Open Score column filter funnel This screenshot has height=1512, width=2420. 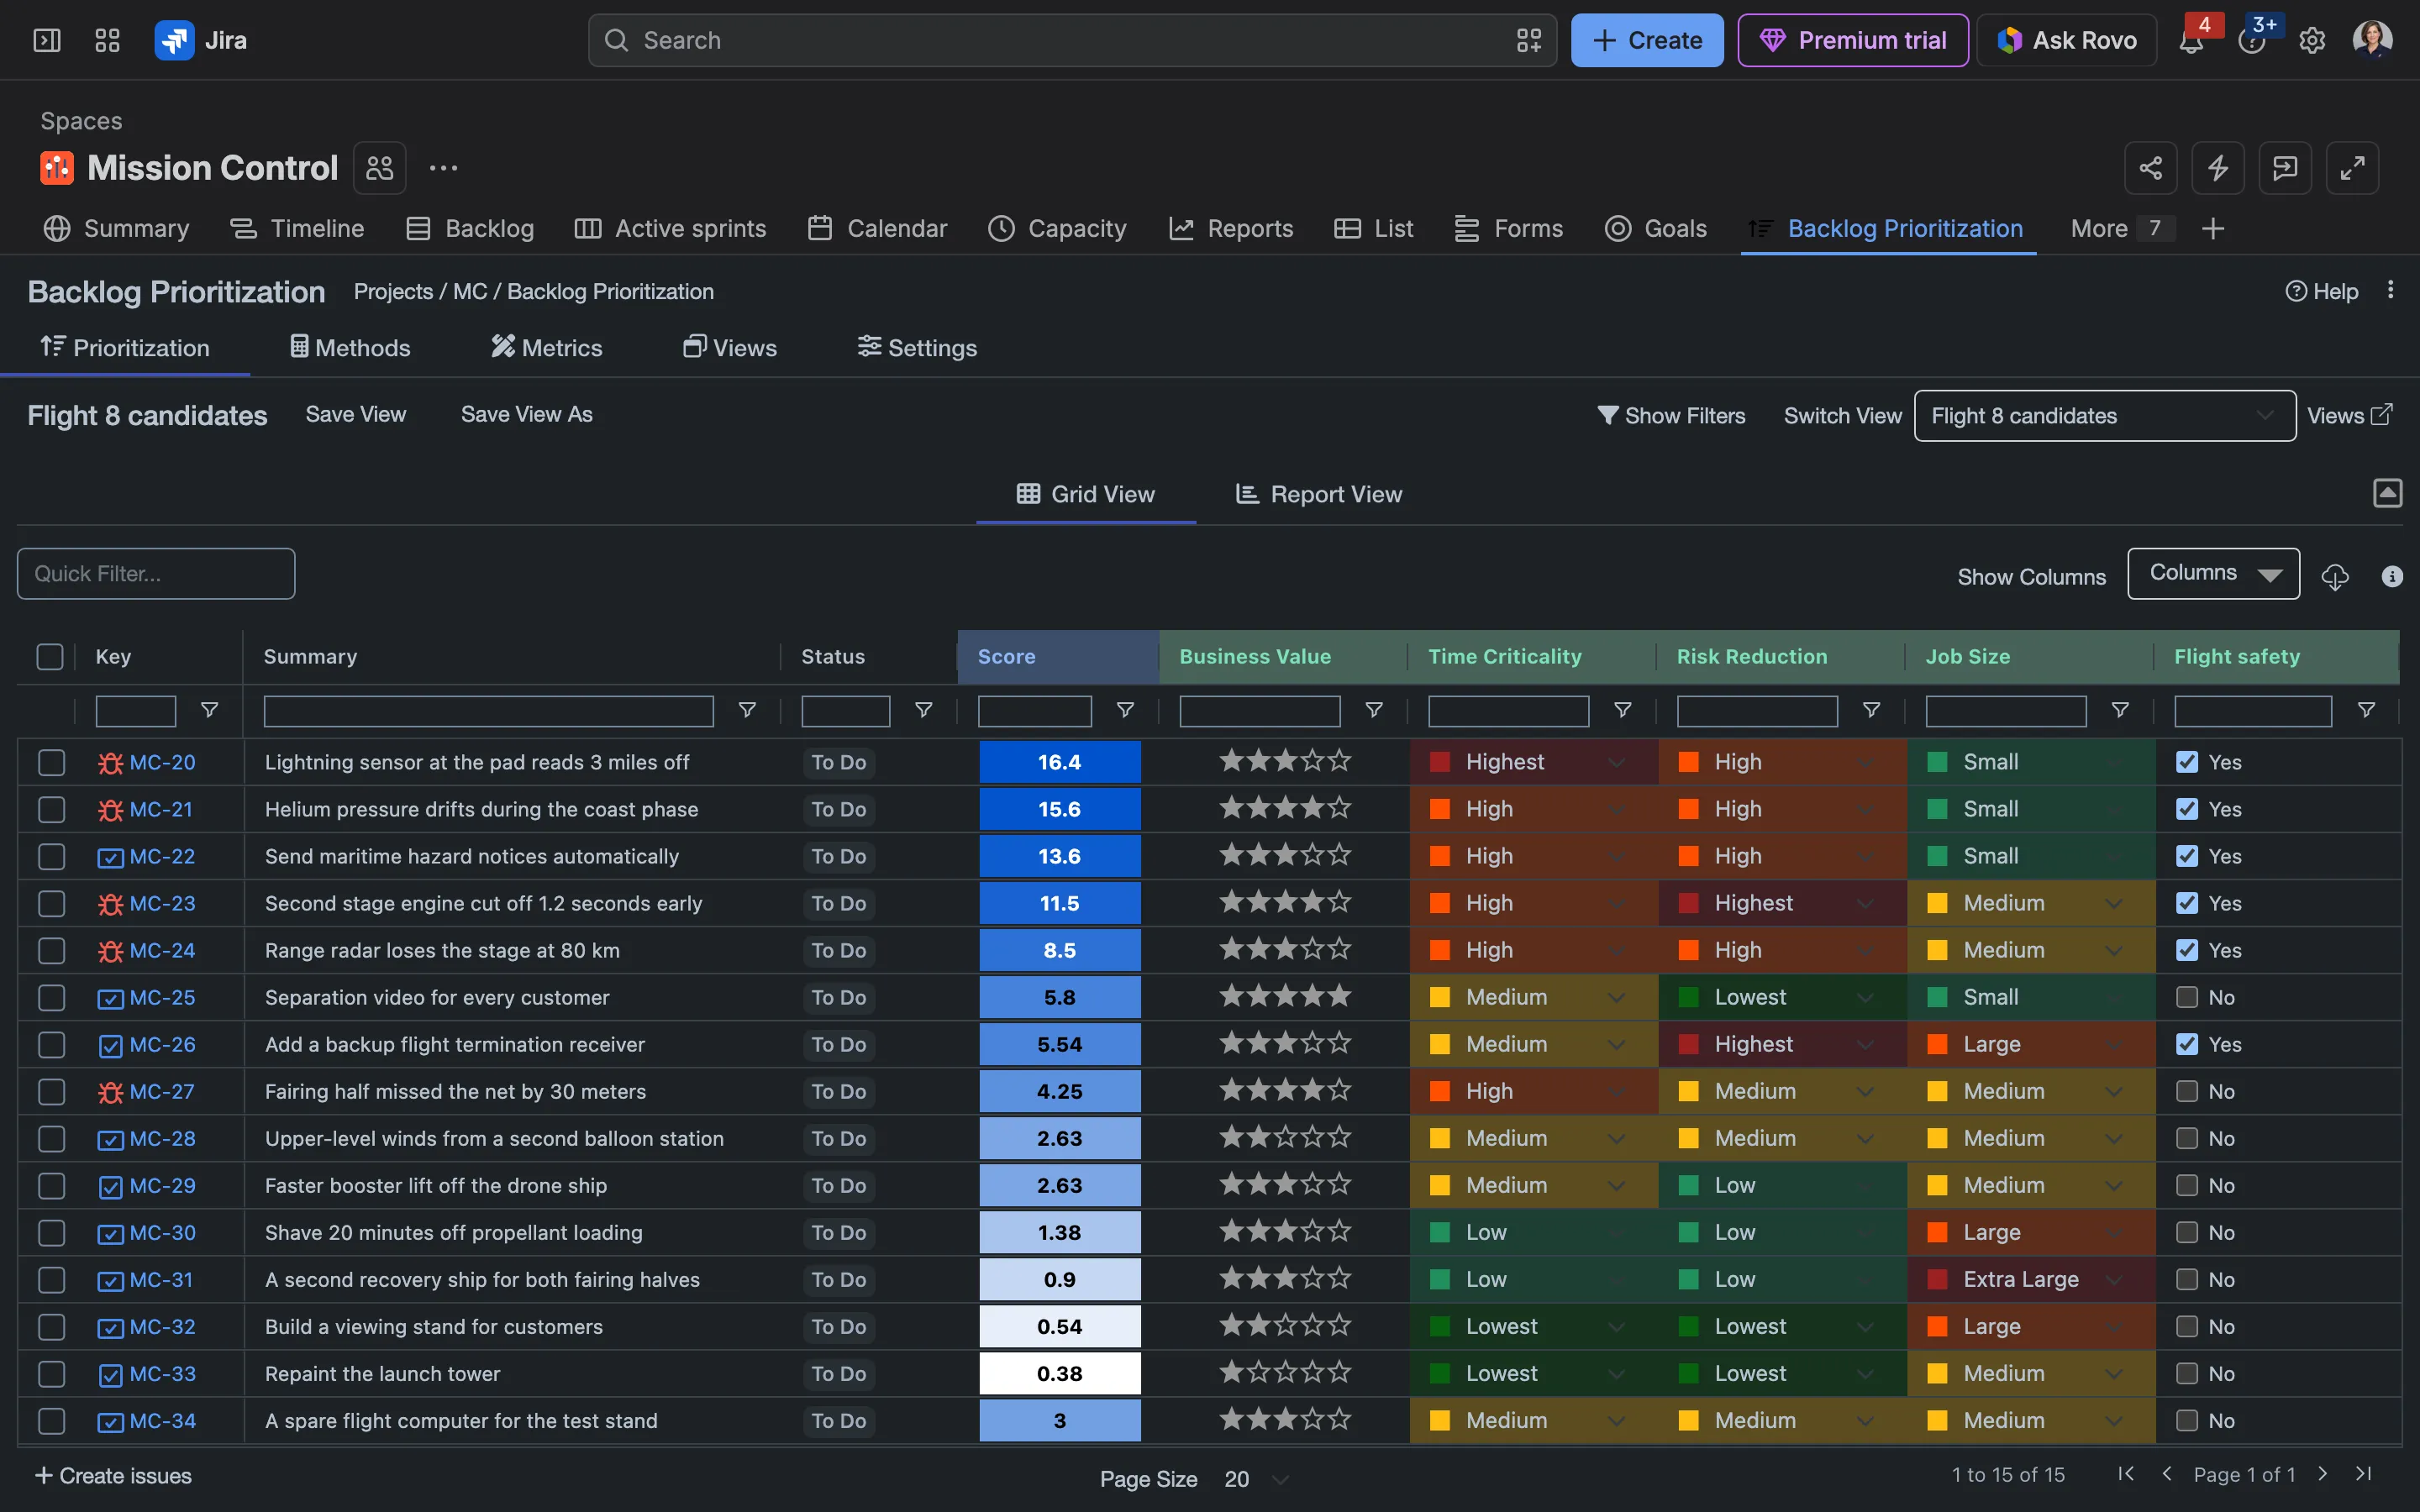[x=1125, y=710]
